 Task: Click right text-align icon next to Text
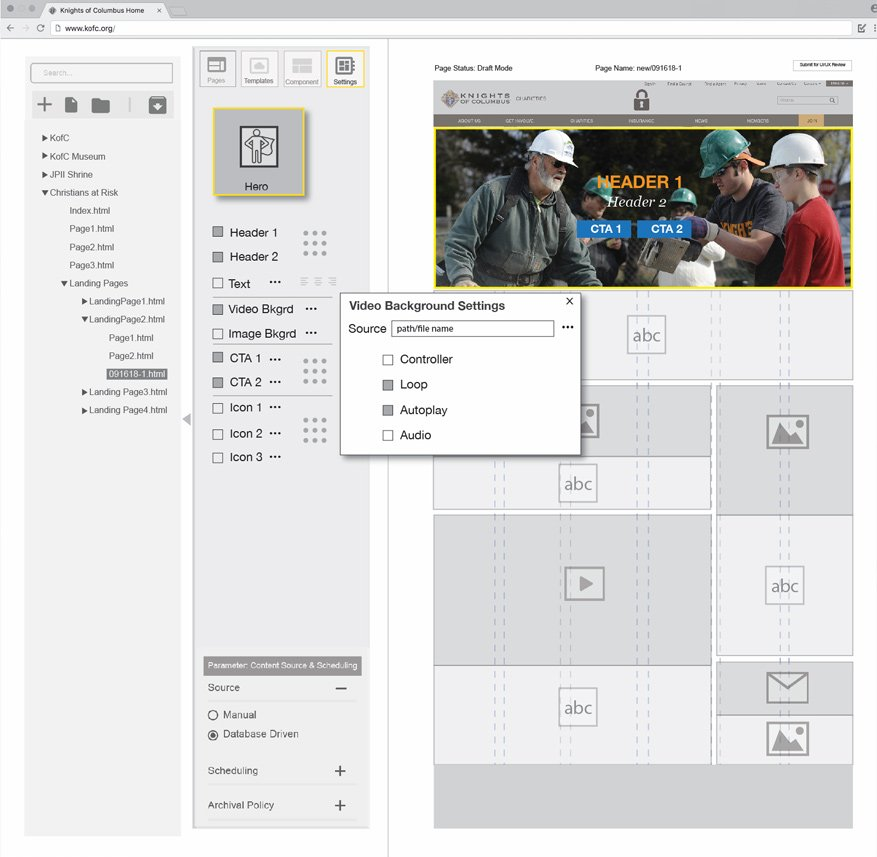(332, 281)
